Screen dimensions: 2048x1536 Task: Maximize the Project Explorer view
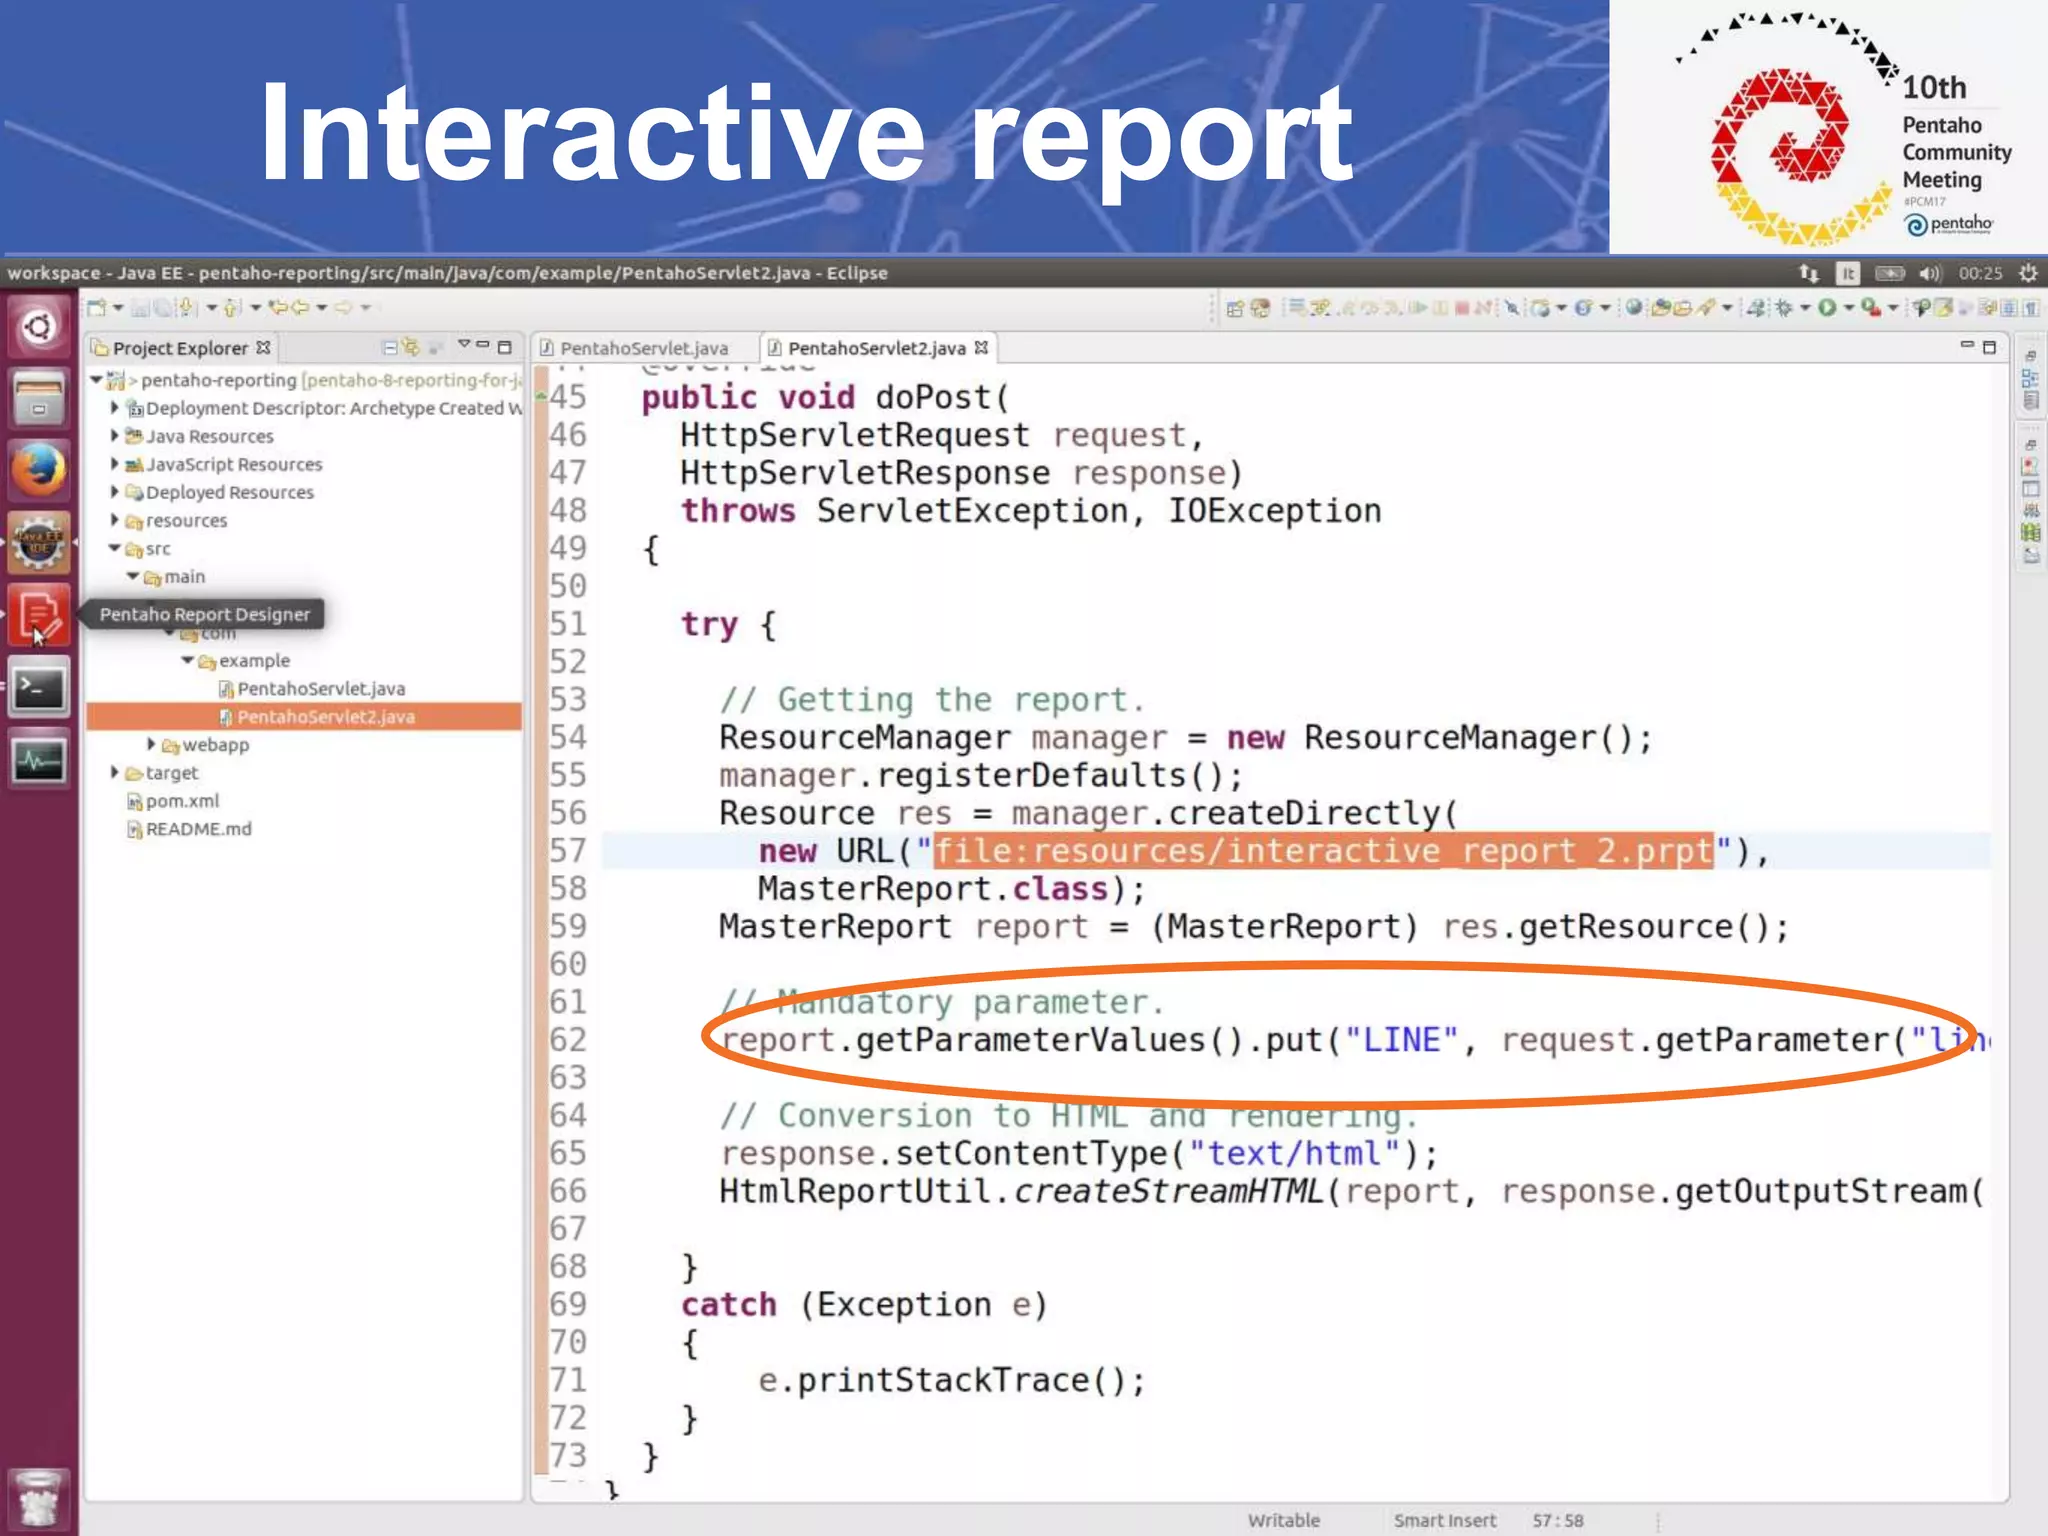(505, 347)
